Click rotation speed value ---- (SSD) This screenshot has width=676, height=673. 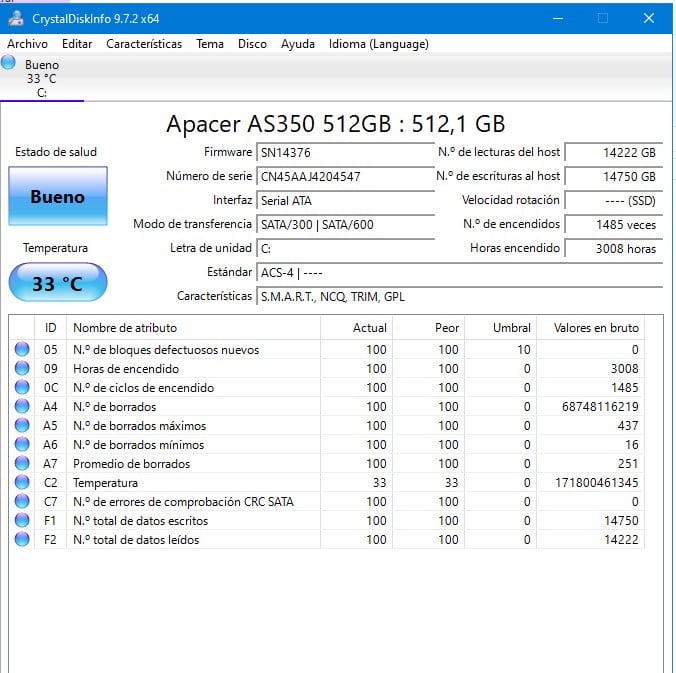point(613,201)
